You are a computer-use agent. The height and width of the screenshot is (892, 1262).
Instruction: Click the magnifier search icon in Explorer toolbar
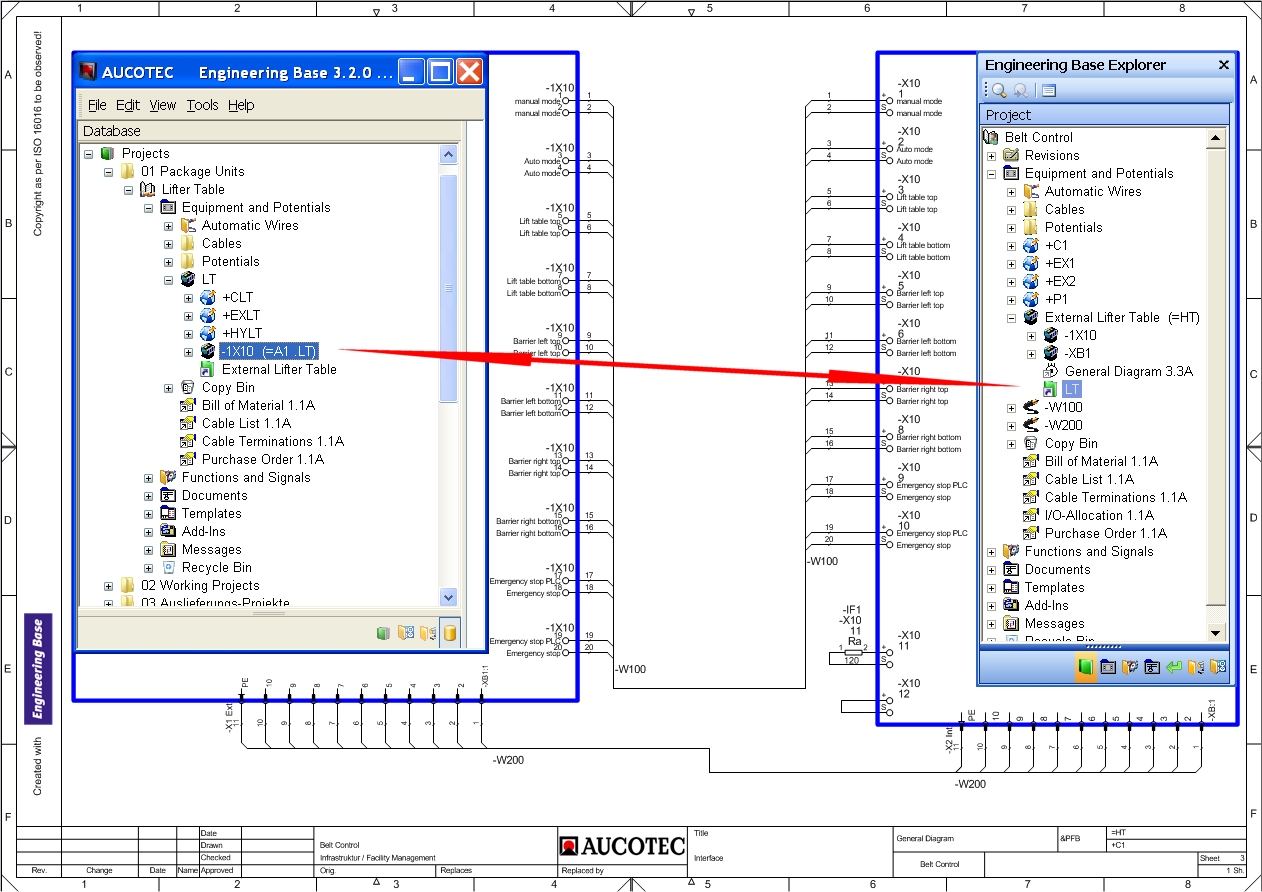pos(999,90)
